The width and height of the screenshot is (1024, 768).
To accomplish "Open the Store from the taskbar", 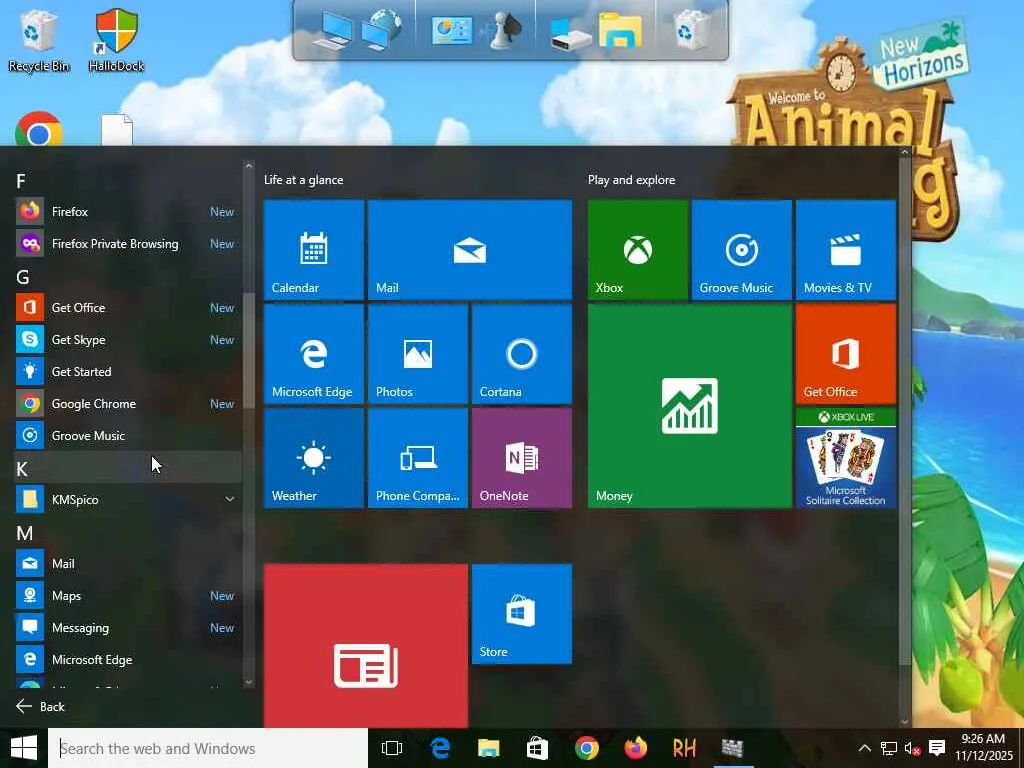I will (537, 748).
